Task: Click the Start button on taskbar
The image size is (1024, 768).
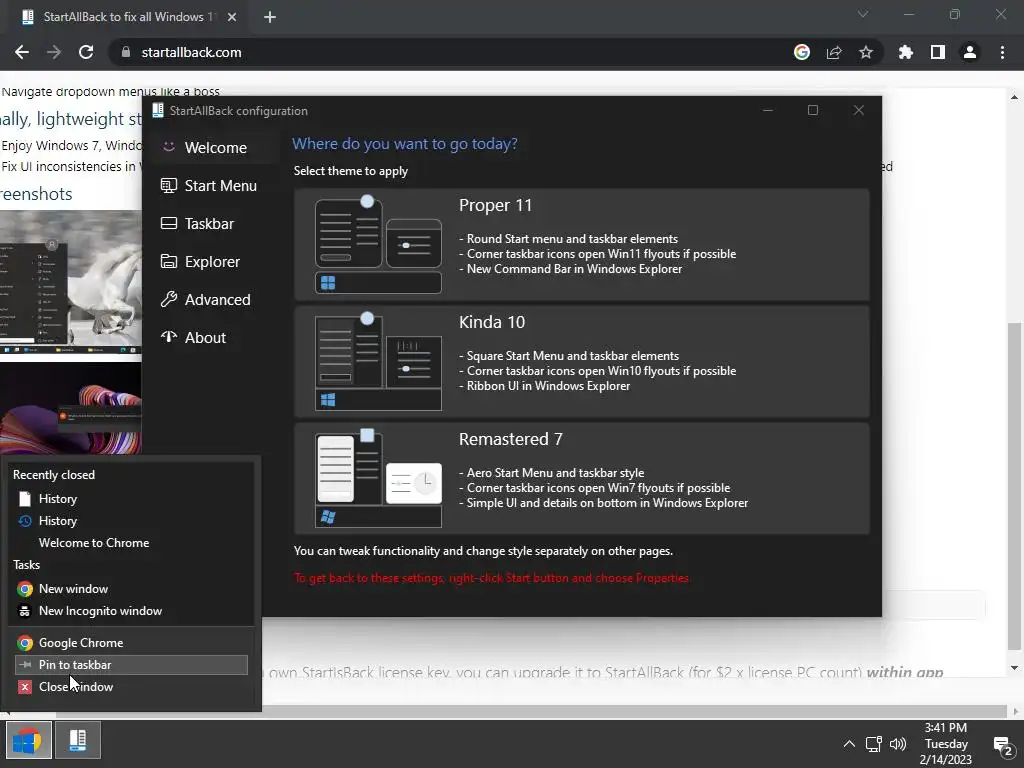Action: (x=28, y=740)
